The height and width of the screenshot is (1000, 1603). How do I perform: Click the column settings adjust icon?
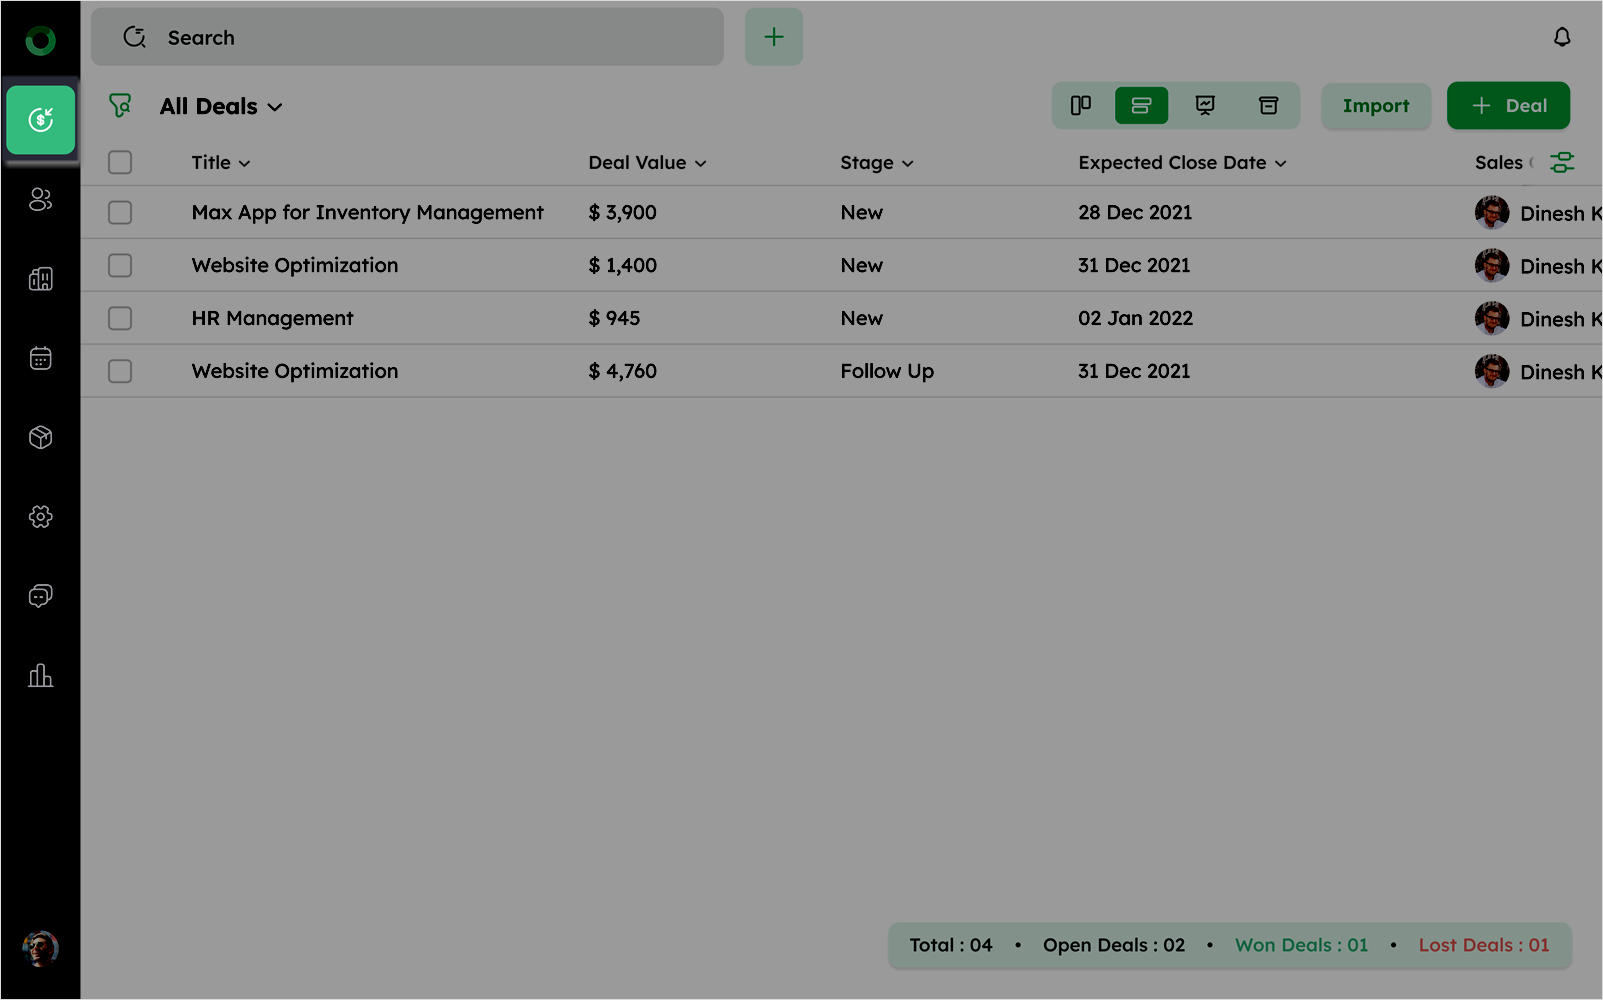1561,163
